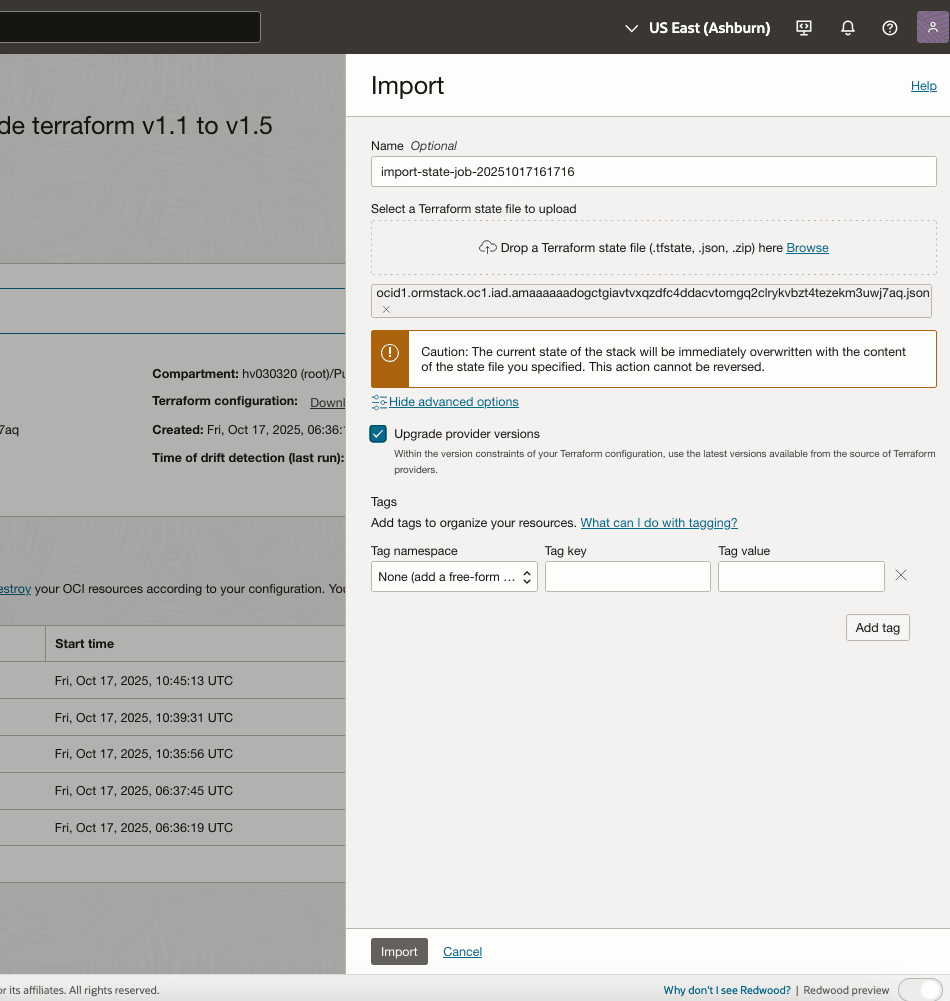Click Browse to choose a state file
The image size is (950, 1001).
click(806, 247)
